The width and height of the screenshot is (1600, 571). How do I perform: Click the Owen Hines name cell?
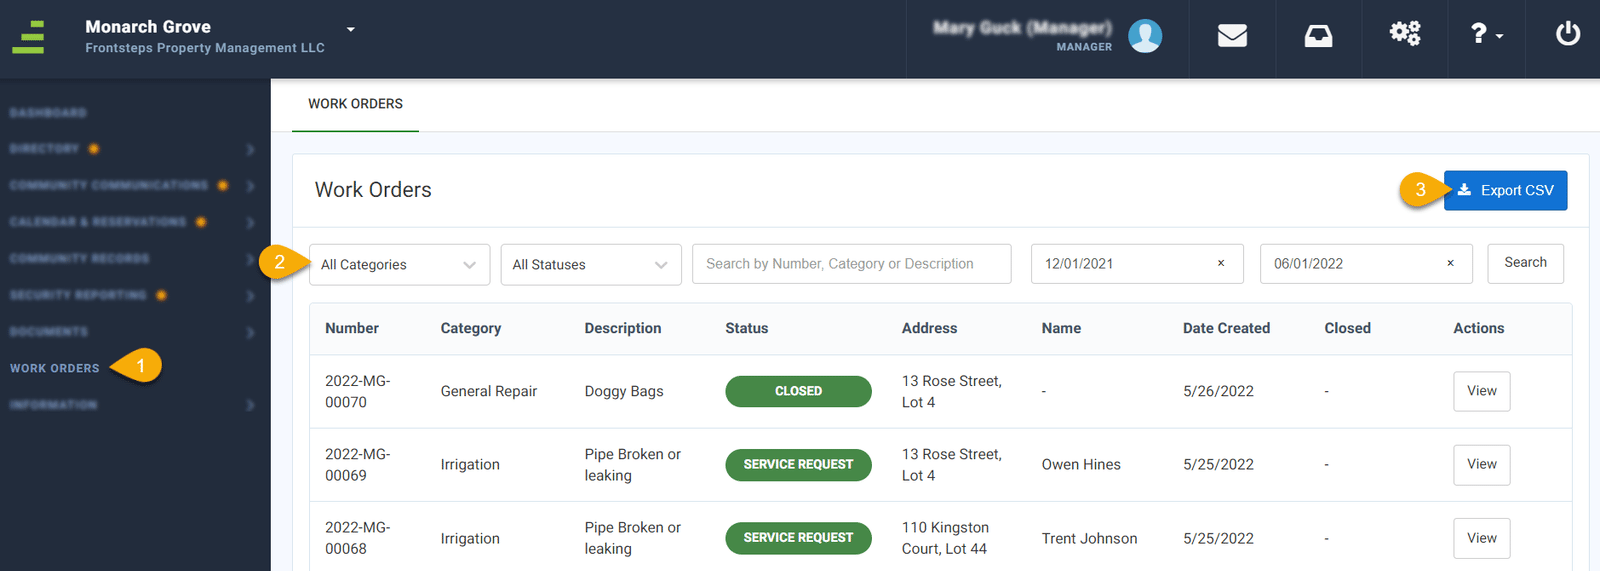(1081, 464)
